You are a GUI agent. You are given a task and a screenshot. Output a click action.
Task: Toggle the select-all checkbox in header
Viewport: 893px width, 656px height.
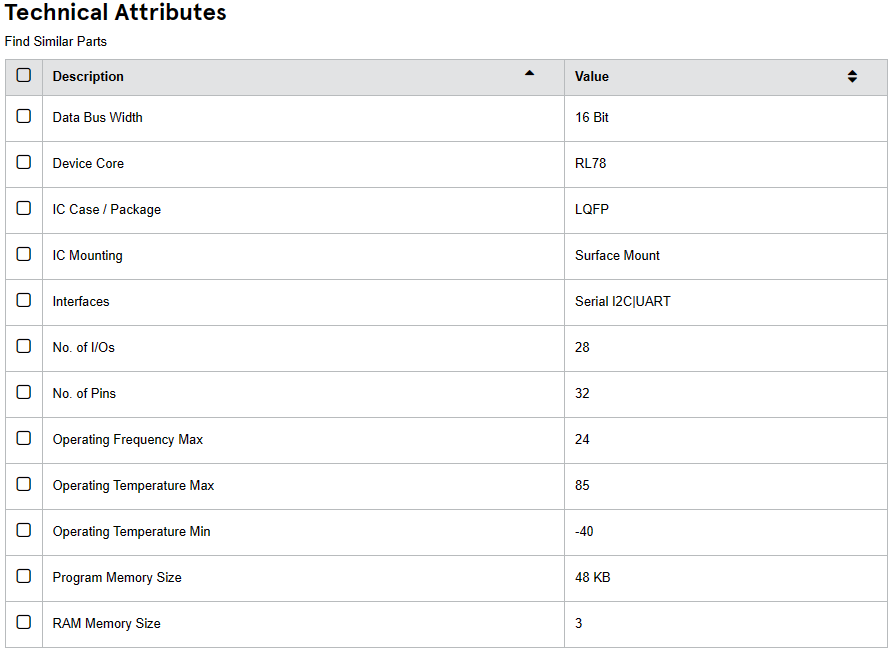[x=24, y=76]
